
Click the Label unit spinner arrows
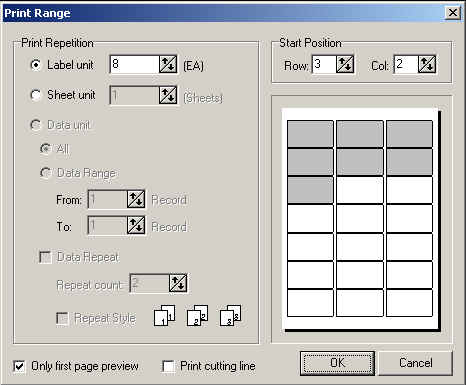(x=168, y=65)
